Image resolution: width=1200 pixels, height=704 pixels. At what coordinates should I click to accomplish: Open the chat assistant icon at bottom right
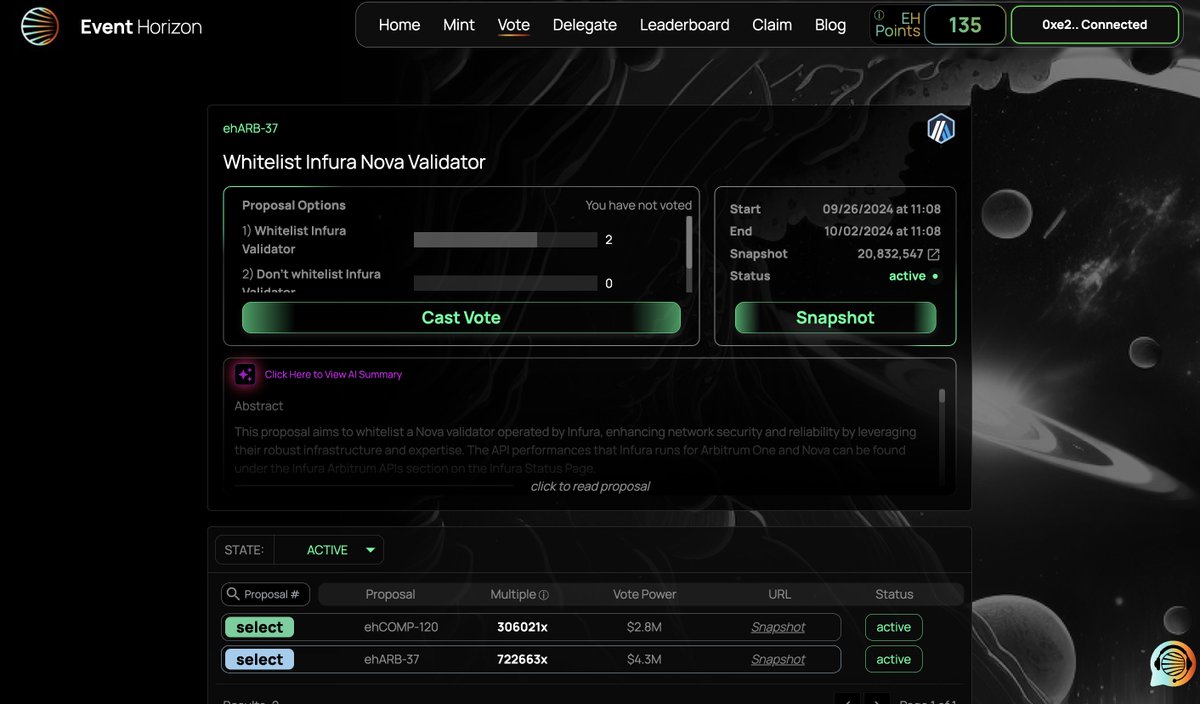(1172, 664)
